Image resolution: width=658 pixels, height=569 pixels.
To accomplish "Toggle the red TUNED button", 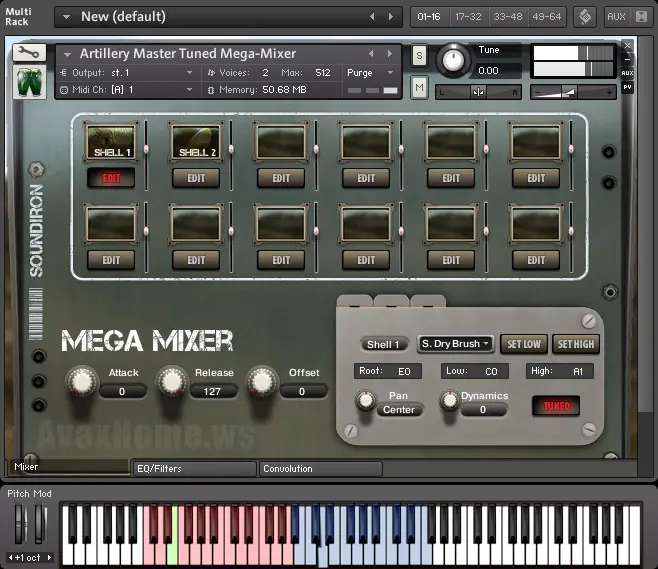I will coord(556,406).
